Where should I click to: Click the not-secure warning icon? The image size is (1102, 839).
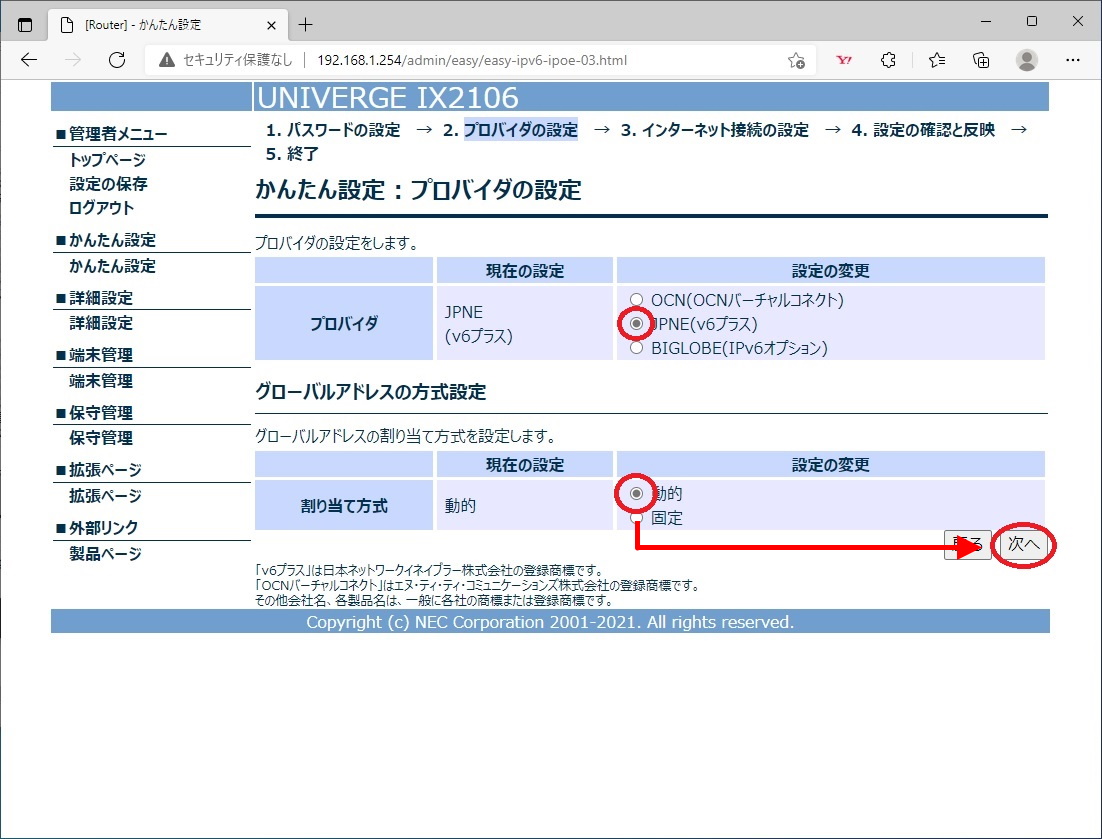coord(167,60)
